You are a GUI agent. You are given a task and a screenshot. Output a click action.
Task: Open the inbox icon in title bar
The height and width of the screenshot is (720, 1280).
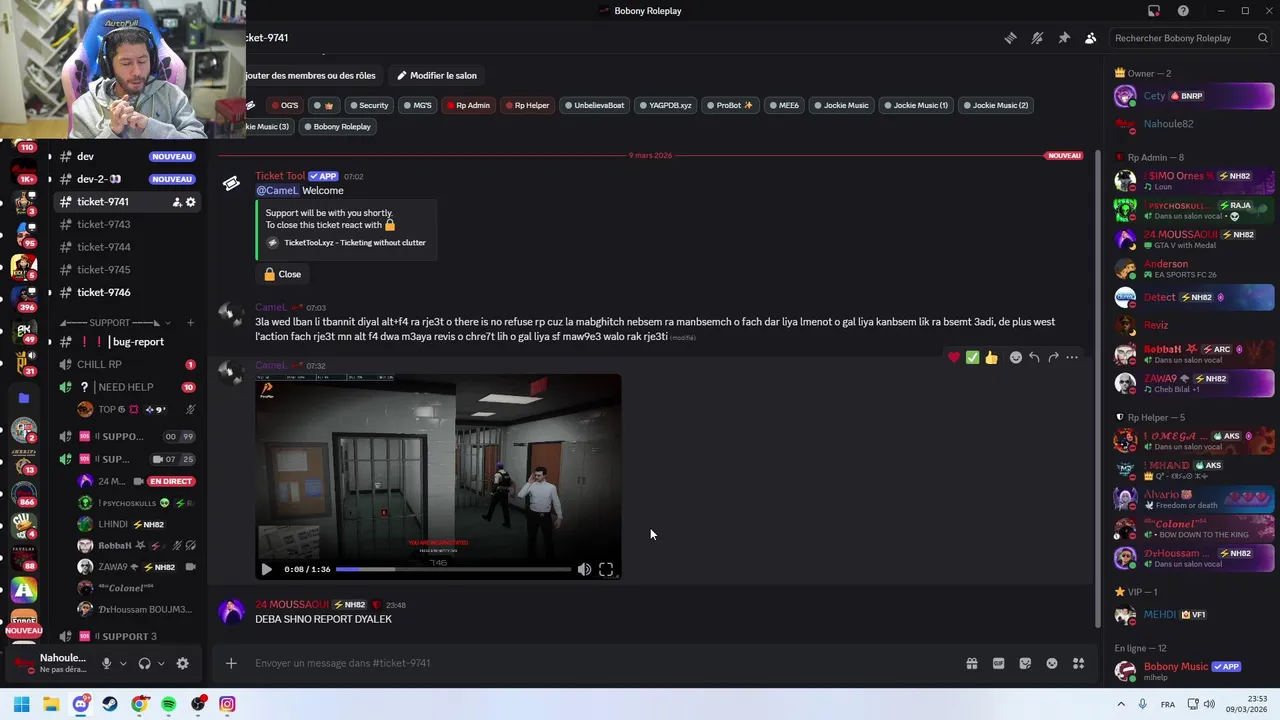click(1154, 11)
